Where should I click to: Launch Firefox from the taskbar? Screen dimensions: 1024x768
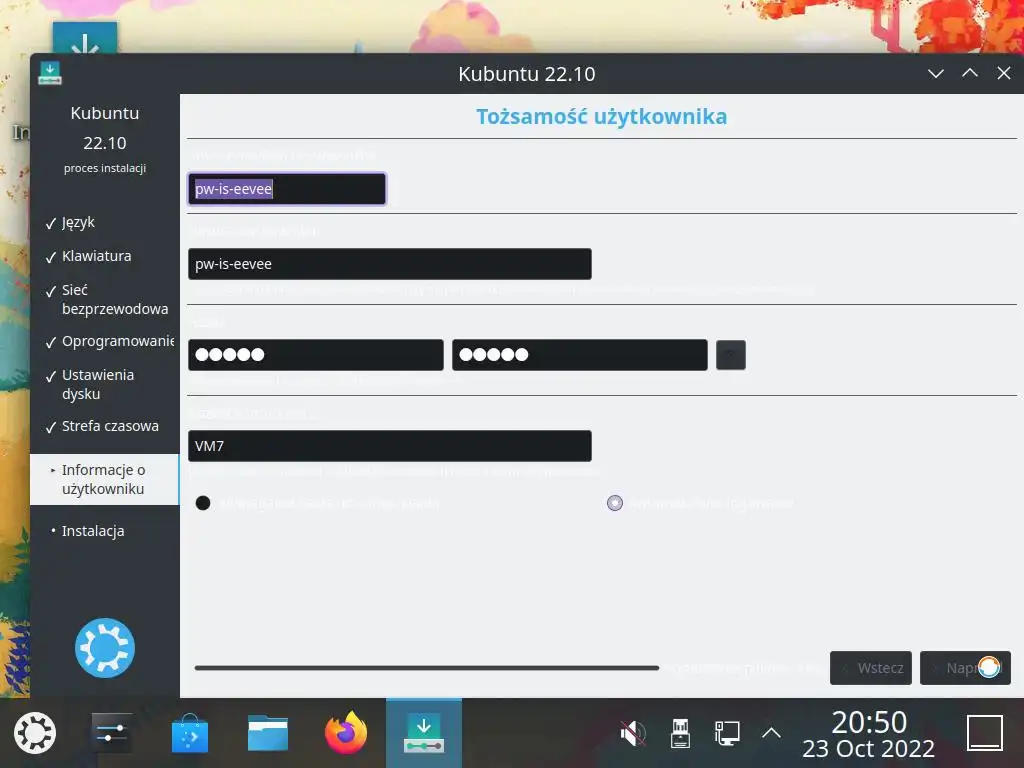click(346, 732)
